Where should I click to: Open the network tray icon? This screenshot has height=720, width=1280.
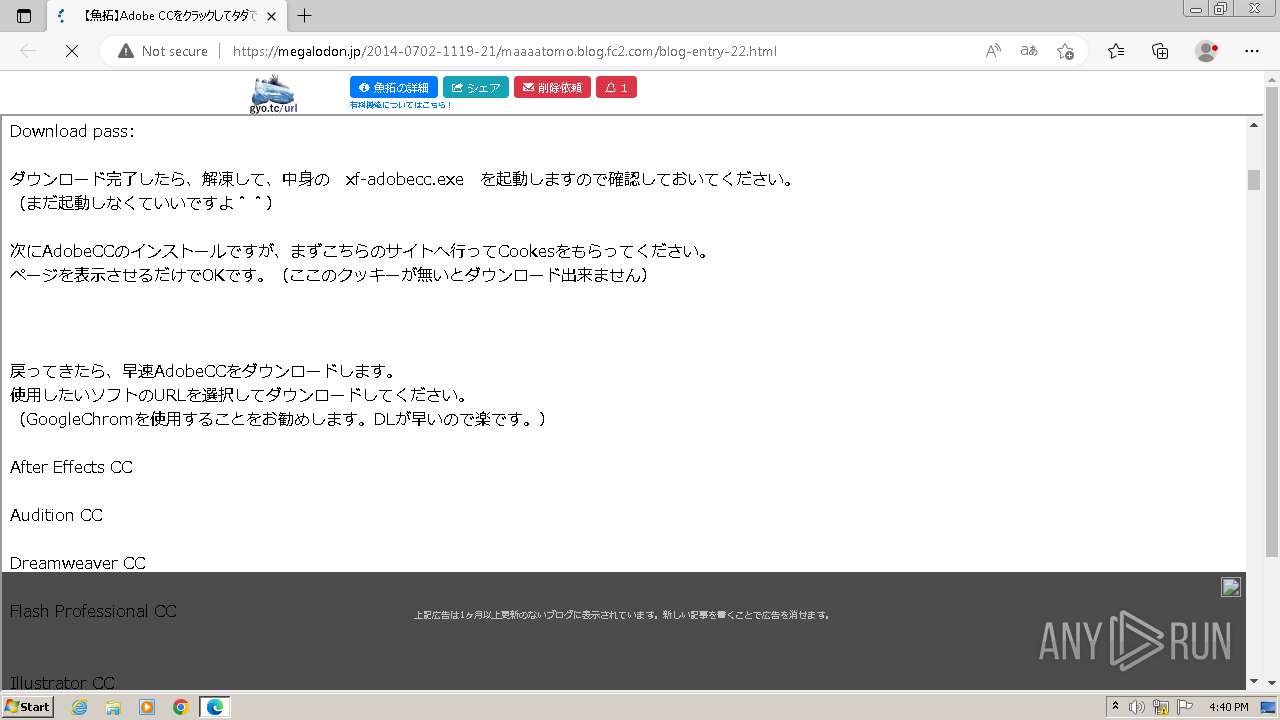pyautogui.click(x=1161, y=707)
